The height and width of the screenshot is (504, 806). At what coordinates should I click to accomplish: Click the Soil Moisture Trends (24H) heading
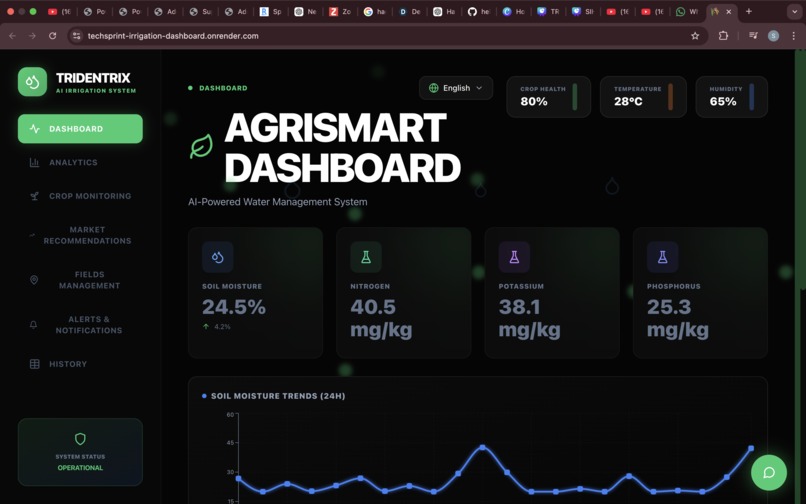[x=278, y=396]
